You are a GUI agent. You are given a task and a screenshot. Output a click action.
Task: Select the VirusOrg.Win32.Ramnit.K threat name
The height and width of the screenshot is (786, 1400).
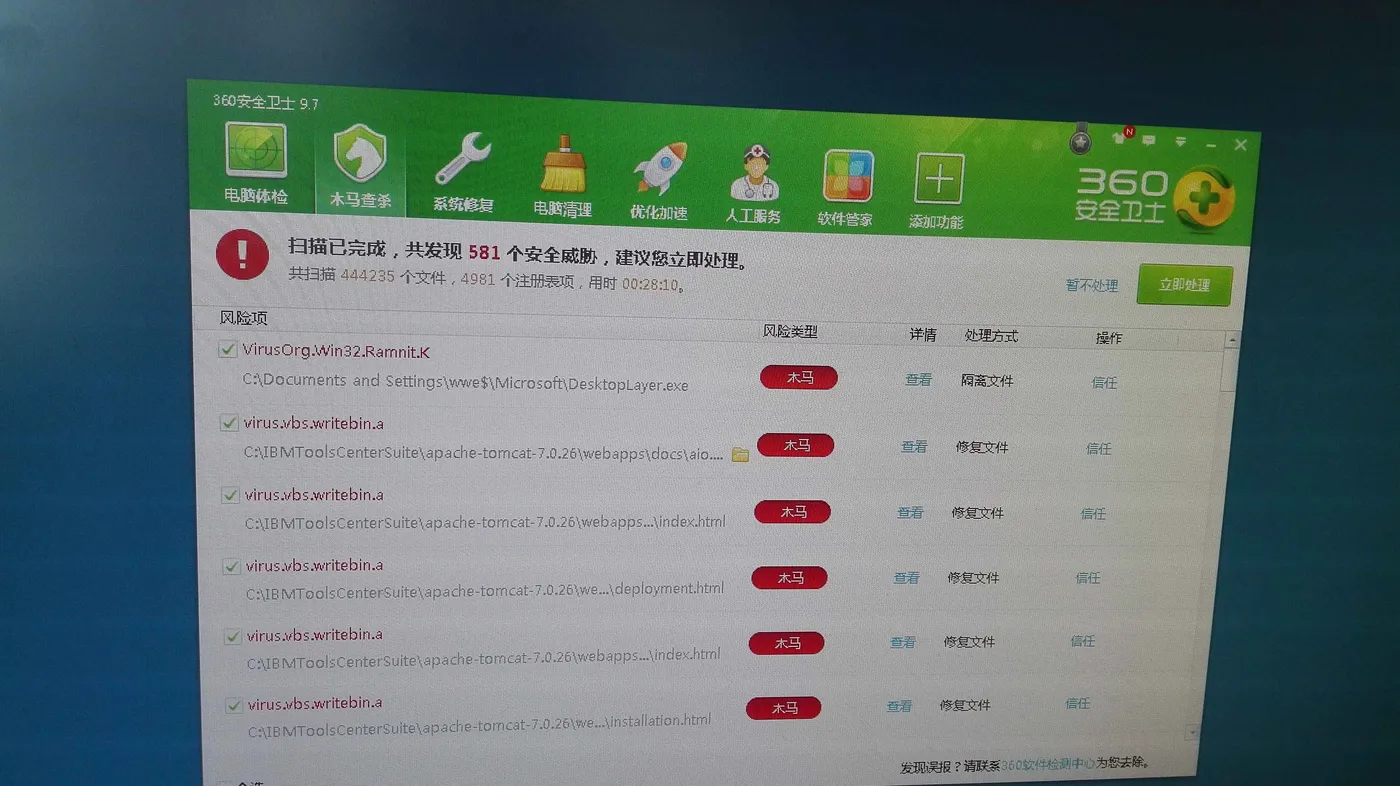(x=336, y=351)
